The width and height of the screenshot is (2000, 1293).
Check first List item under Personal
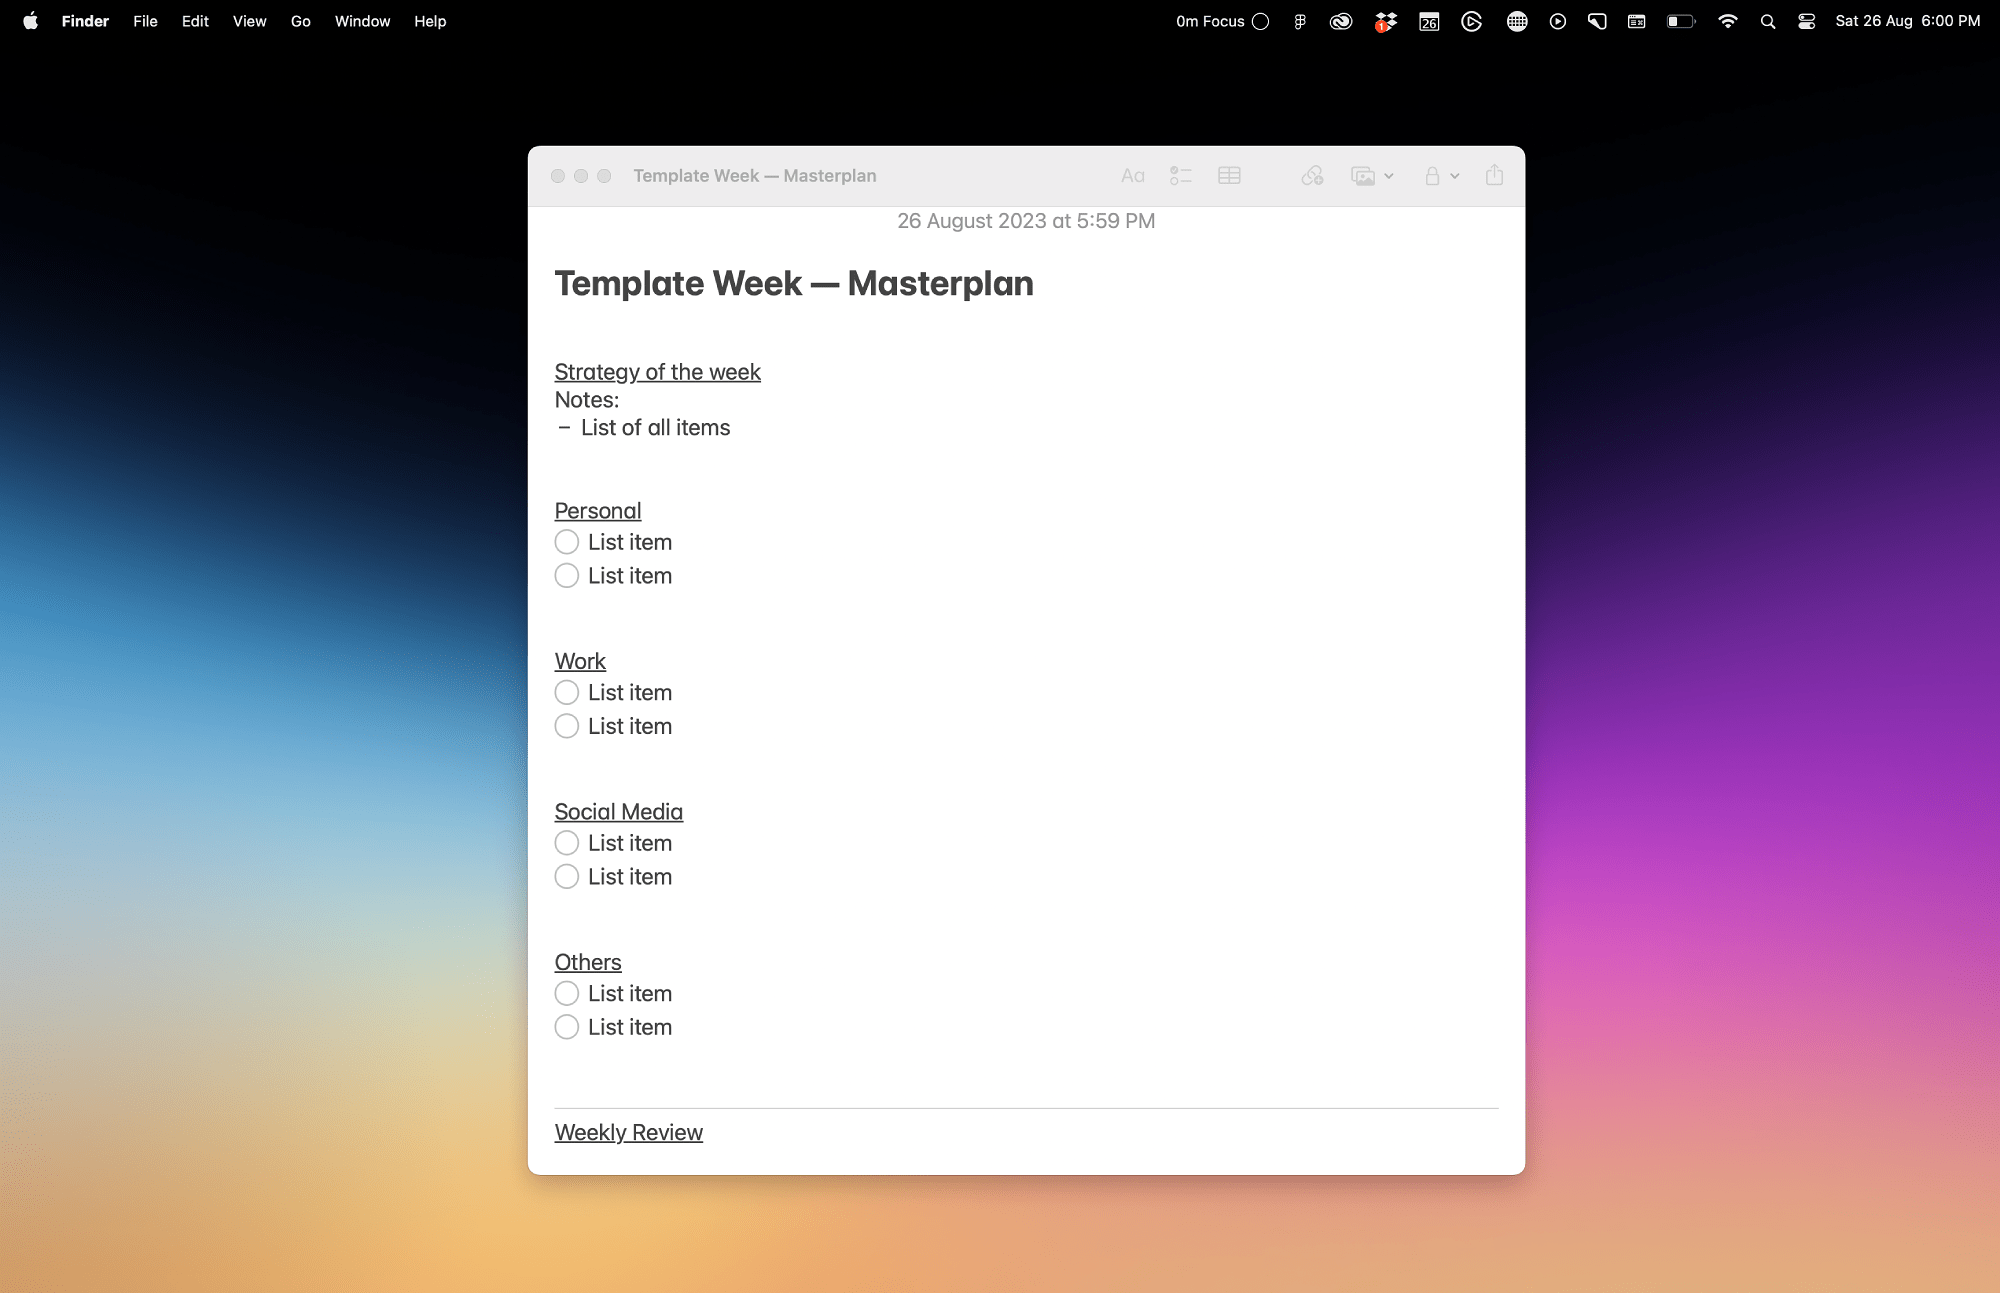[567, 542]
